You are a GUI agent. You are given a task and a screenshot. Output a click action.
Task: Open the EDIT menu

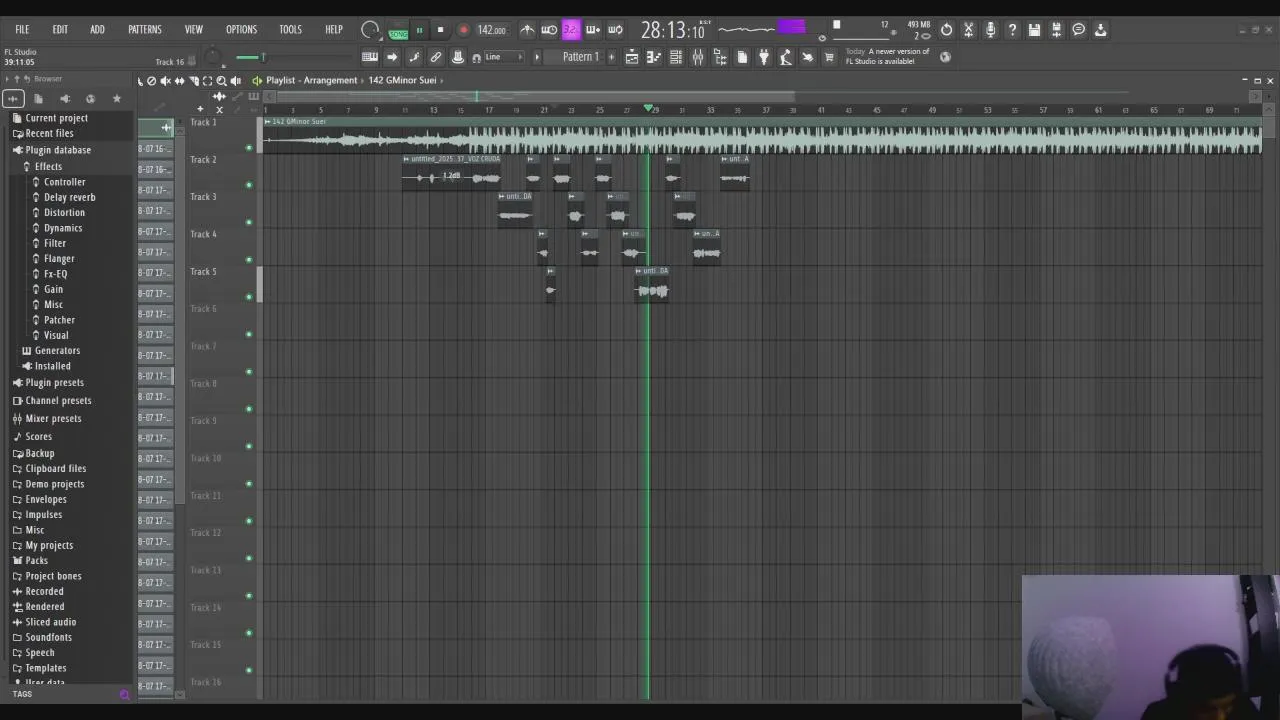coord(60,30)
